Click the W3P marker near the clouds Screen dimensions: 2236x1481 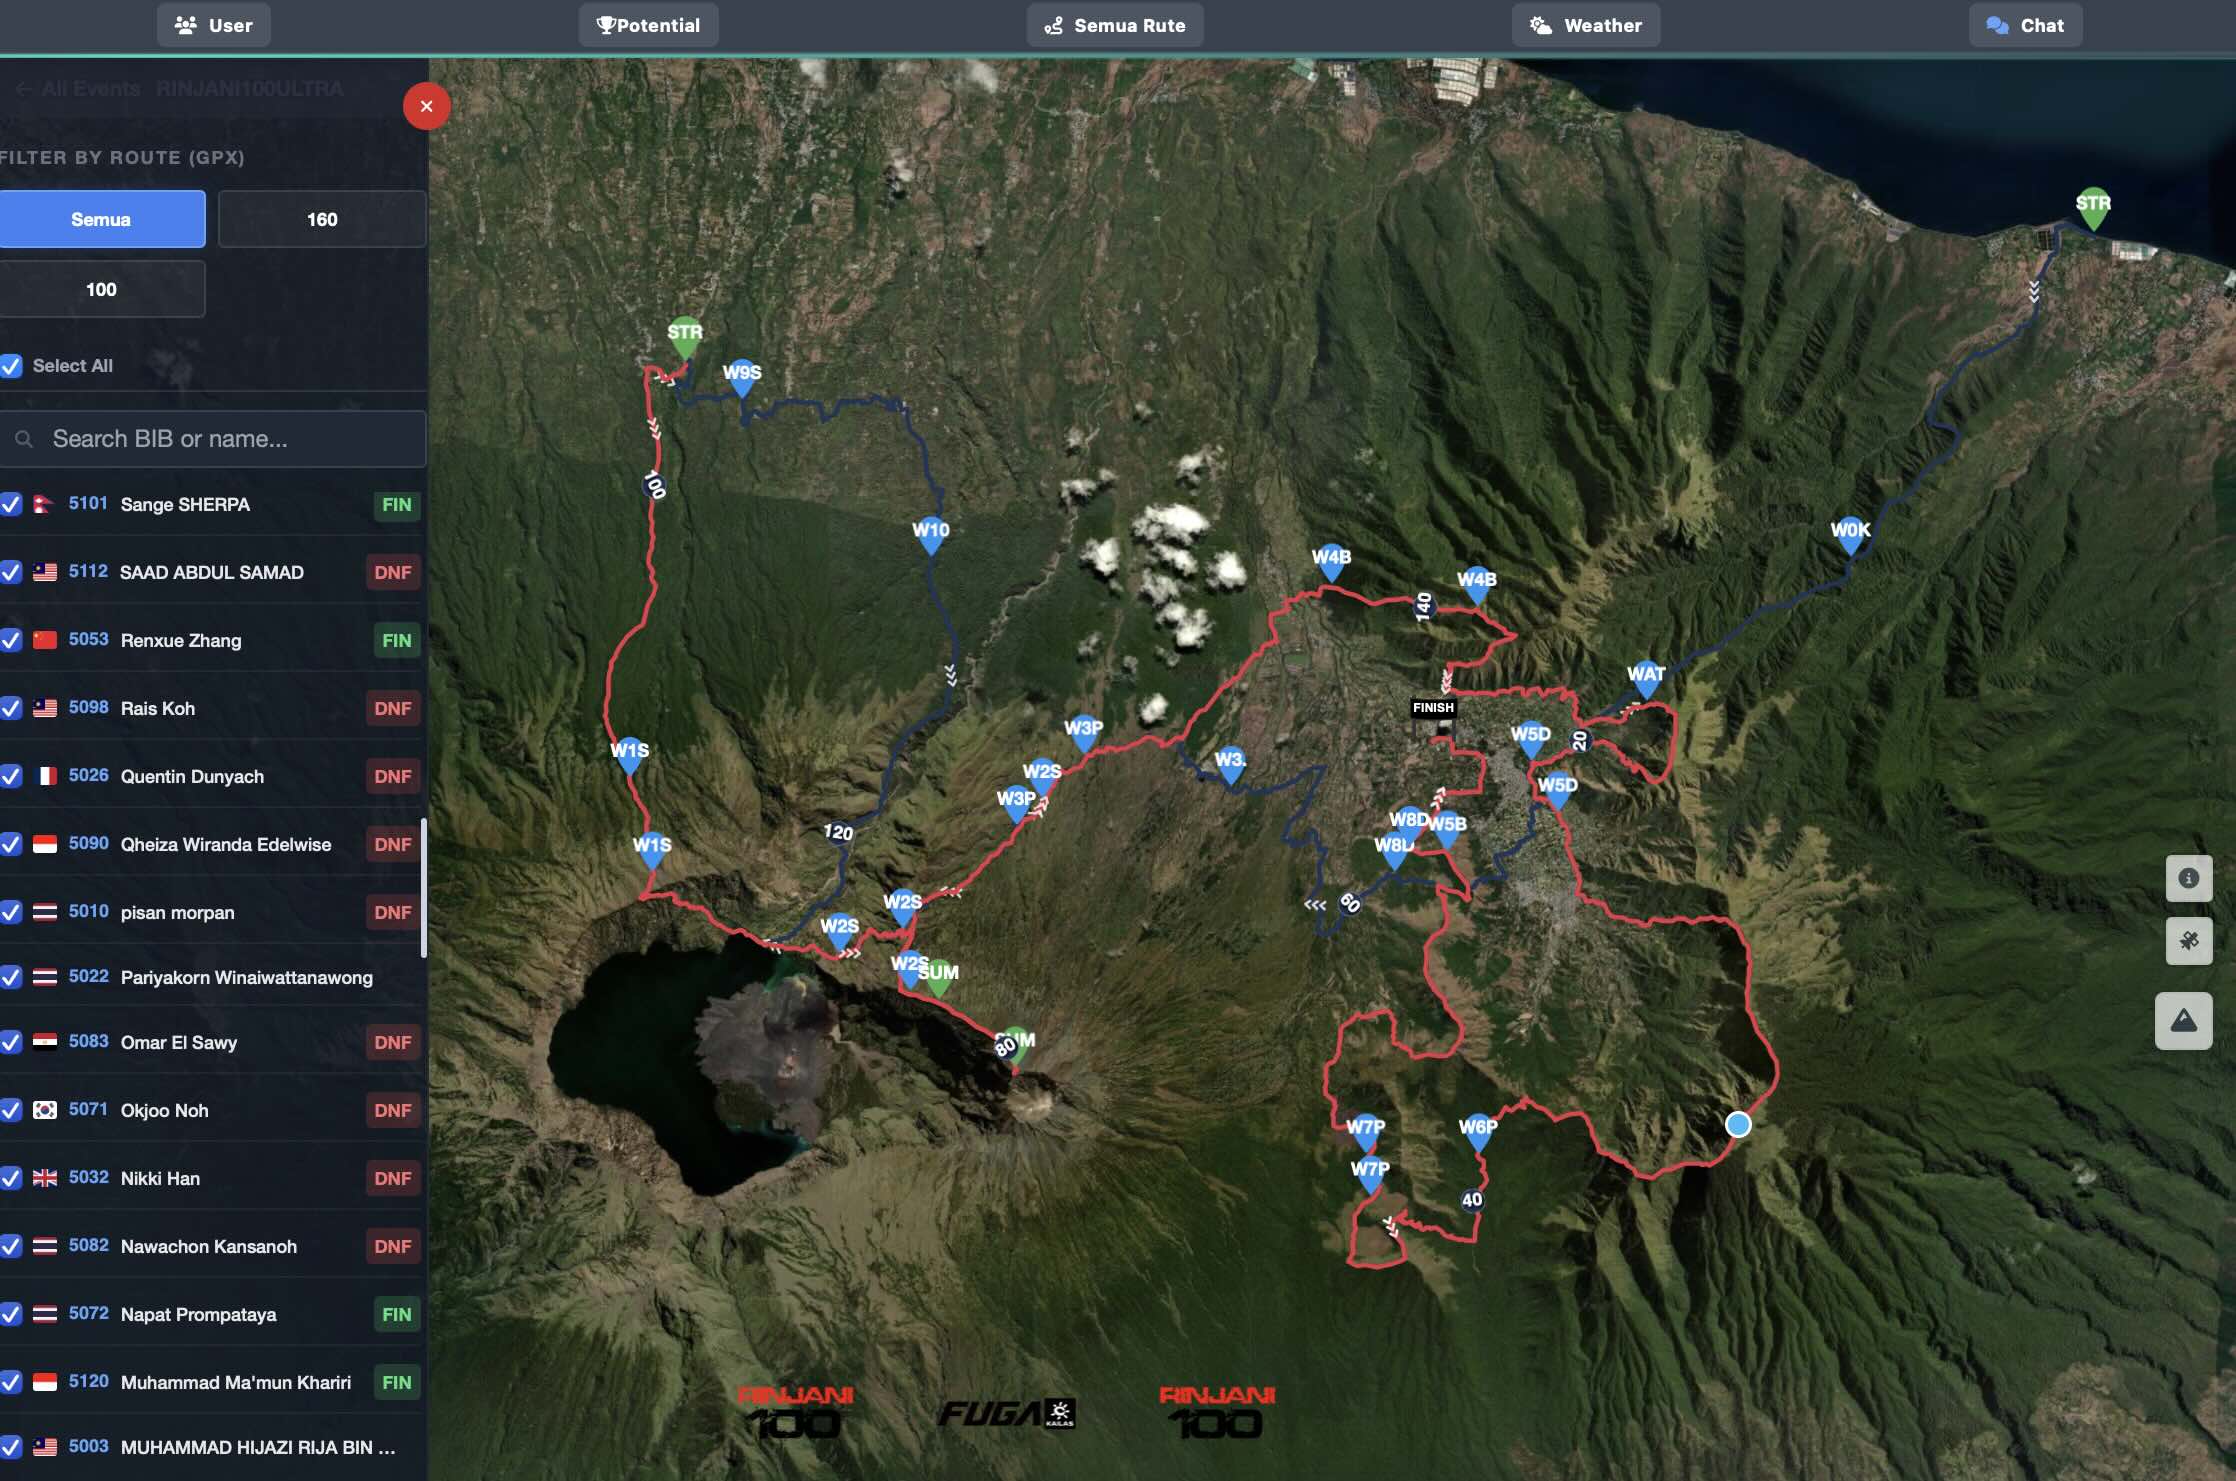click(x=1084, y=734)
